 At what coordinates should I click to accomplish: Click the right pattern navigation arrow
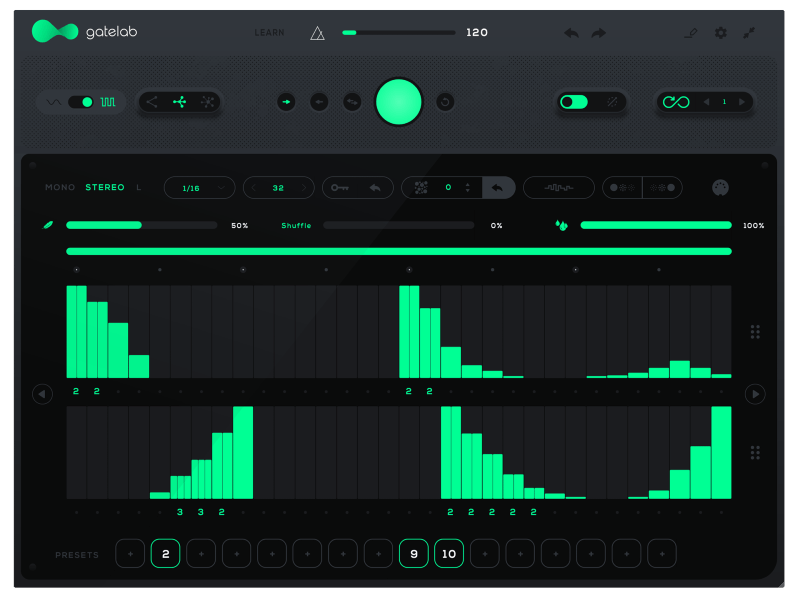pyautogui.click(x=756, y=394)
